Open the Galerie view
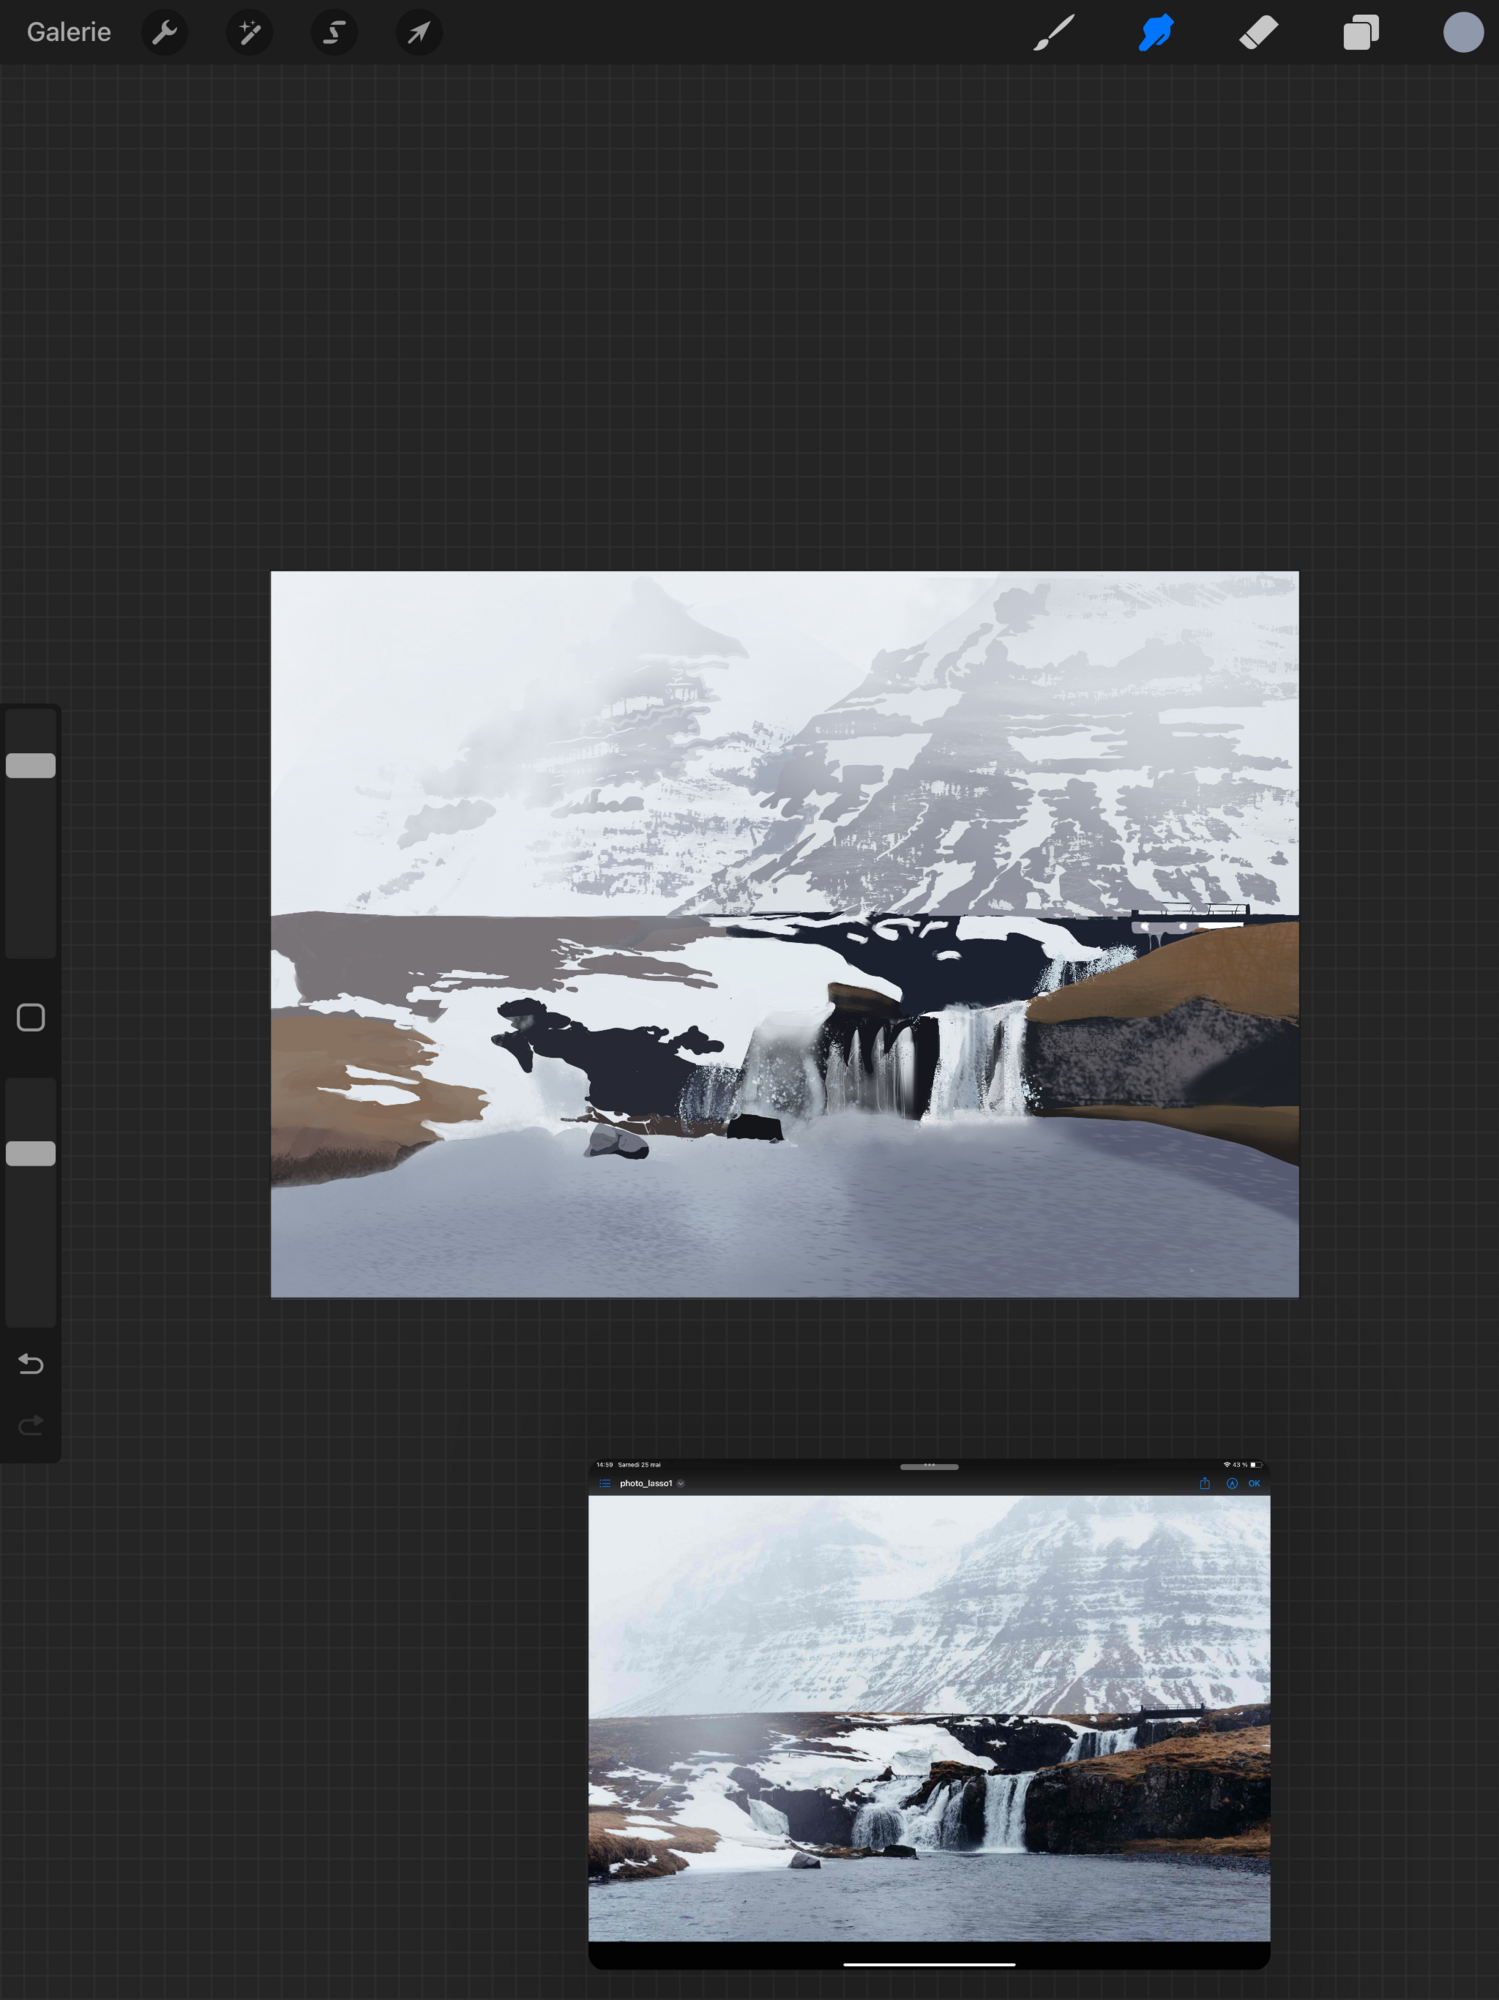 [x=68, y=32]
